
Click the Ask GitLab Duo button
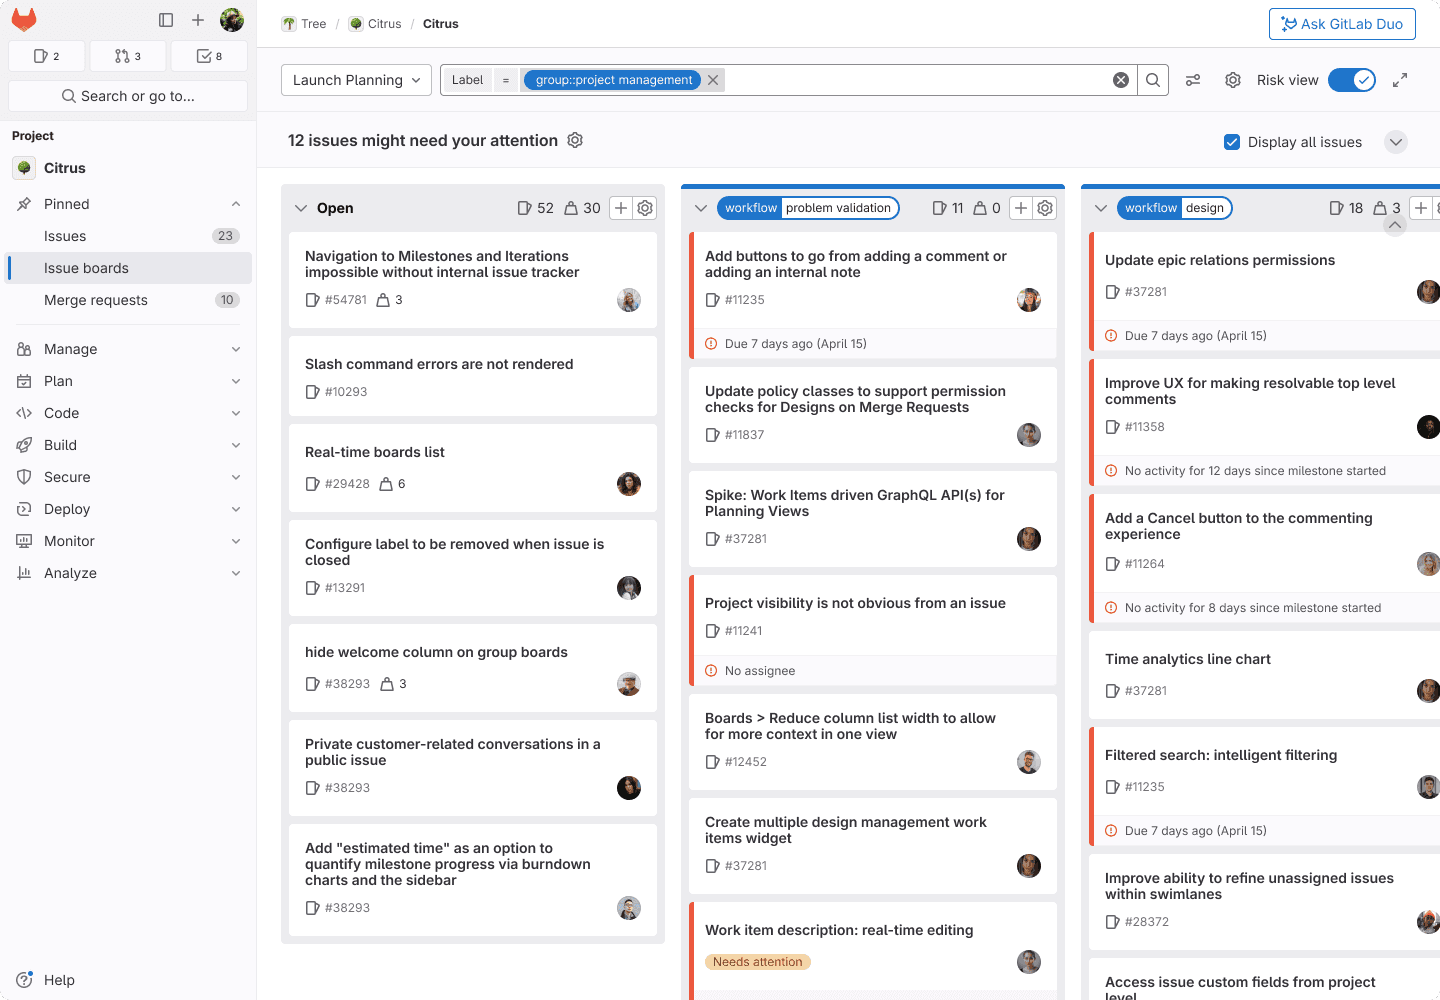1342,24
